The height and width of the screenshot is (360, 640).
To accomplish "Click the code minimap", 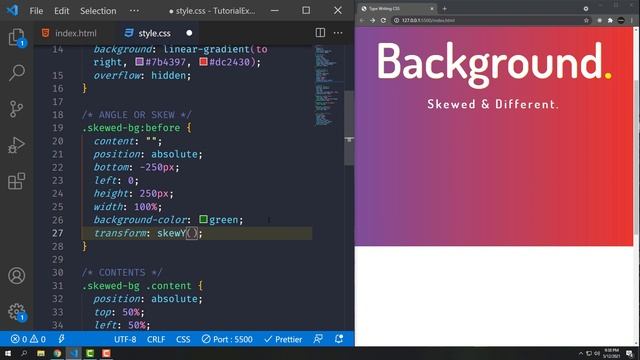I will click(x=329, y=86).
